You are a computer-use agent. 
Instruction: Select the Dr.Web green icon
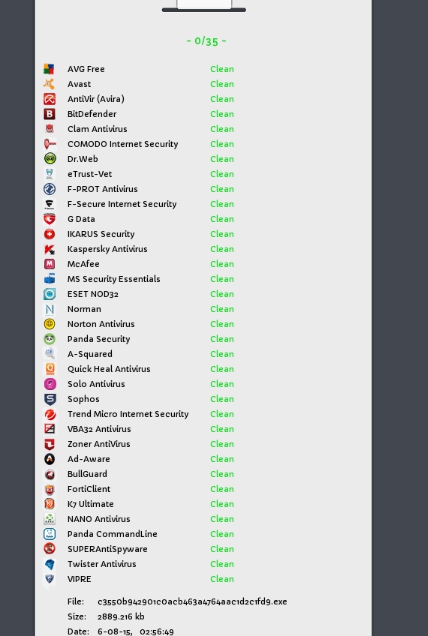[x=49, y=159]
